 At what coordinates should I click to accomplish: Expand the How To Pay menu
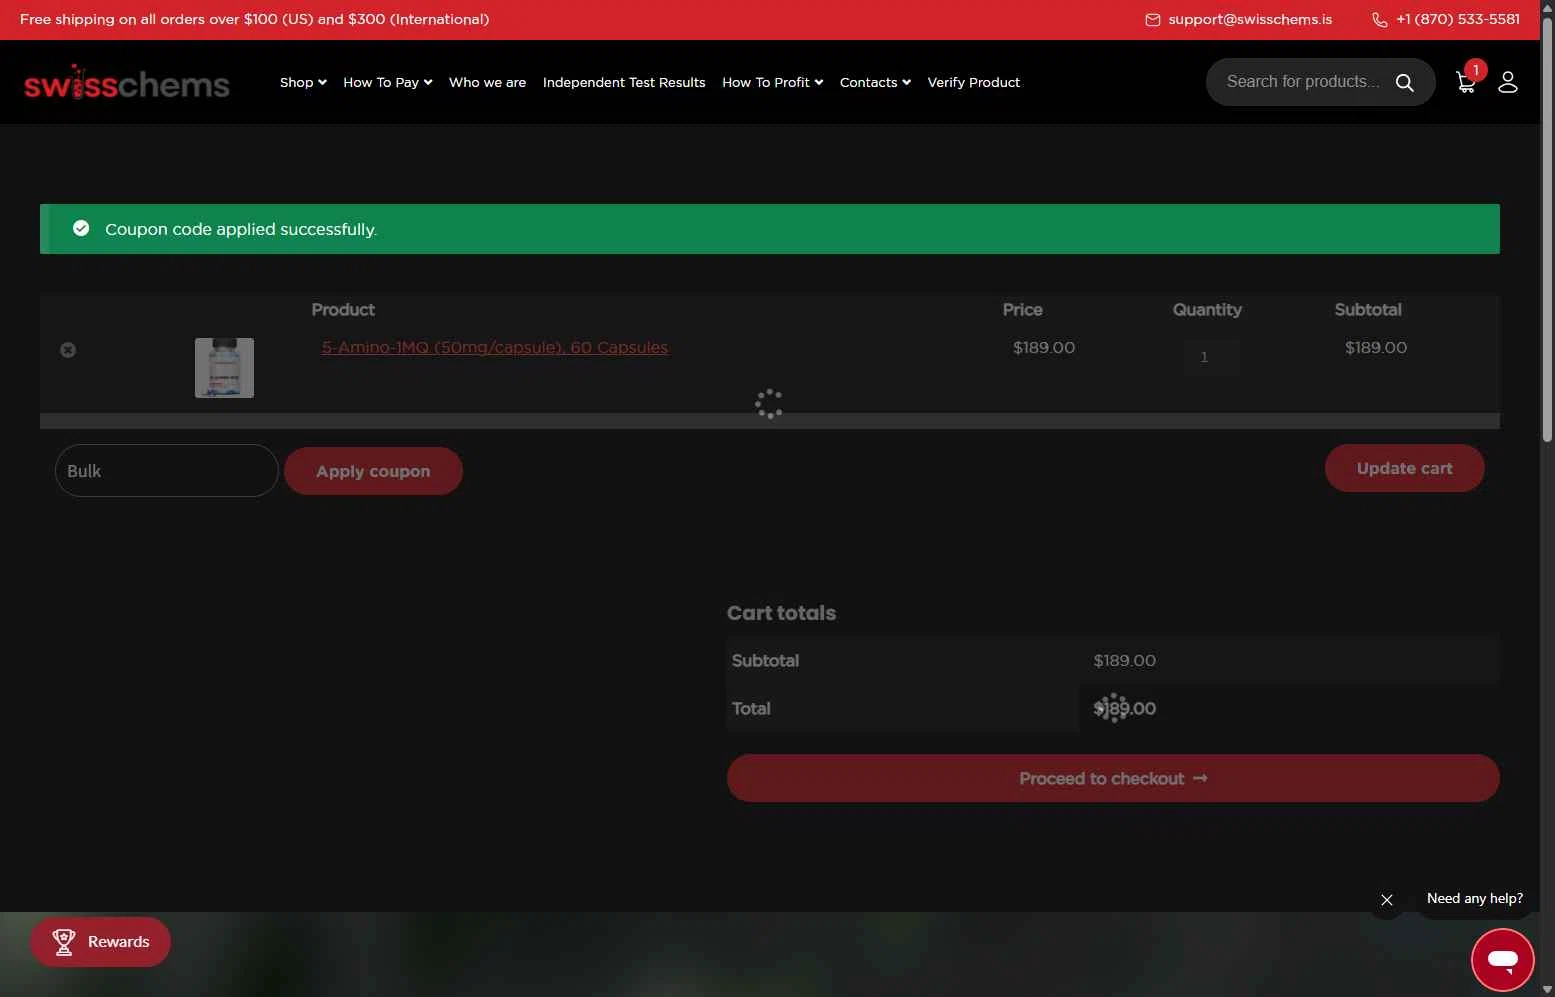pos(388,83)
